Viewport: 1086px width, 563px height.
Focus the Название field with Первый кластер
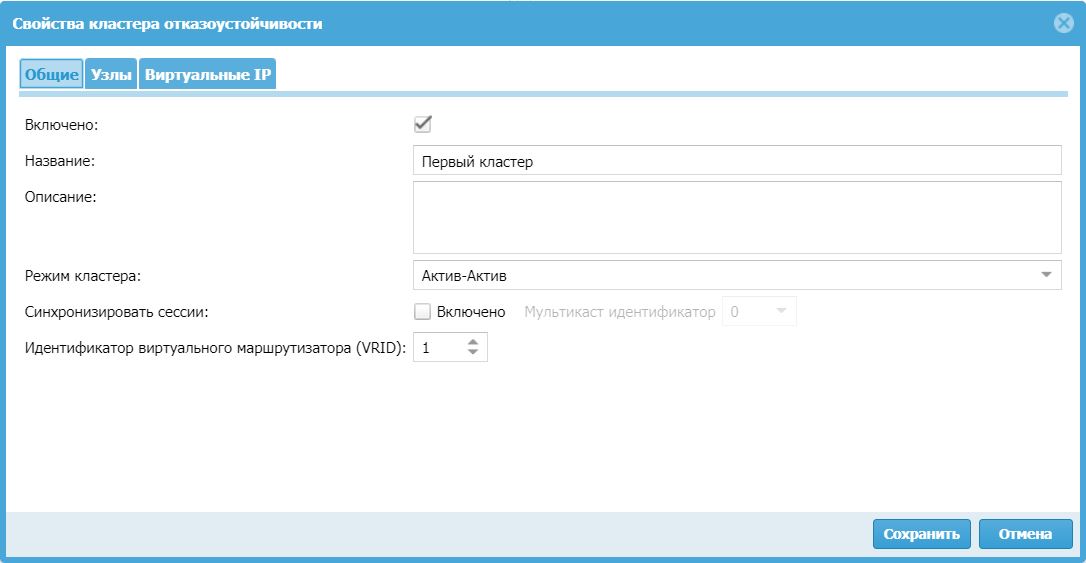pos(736,160)
